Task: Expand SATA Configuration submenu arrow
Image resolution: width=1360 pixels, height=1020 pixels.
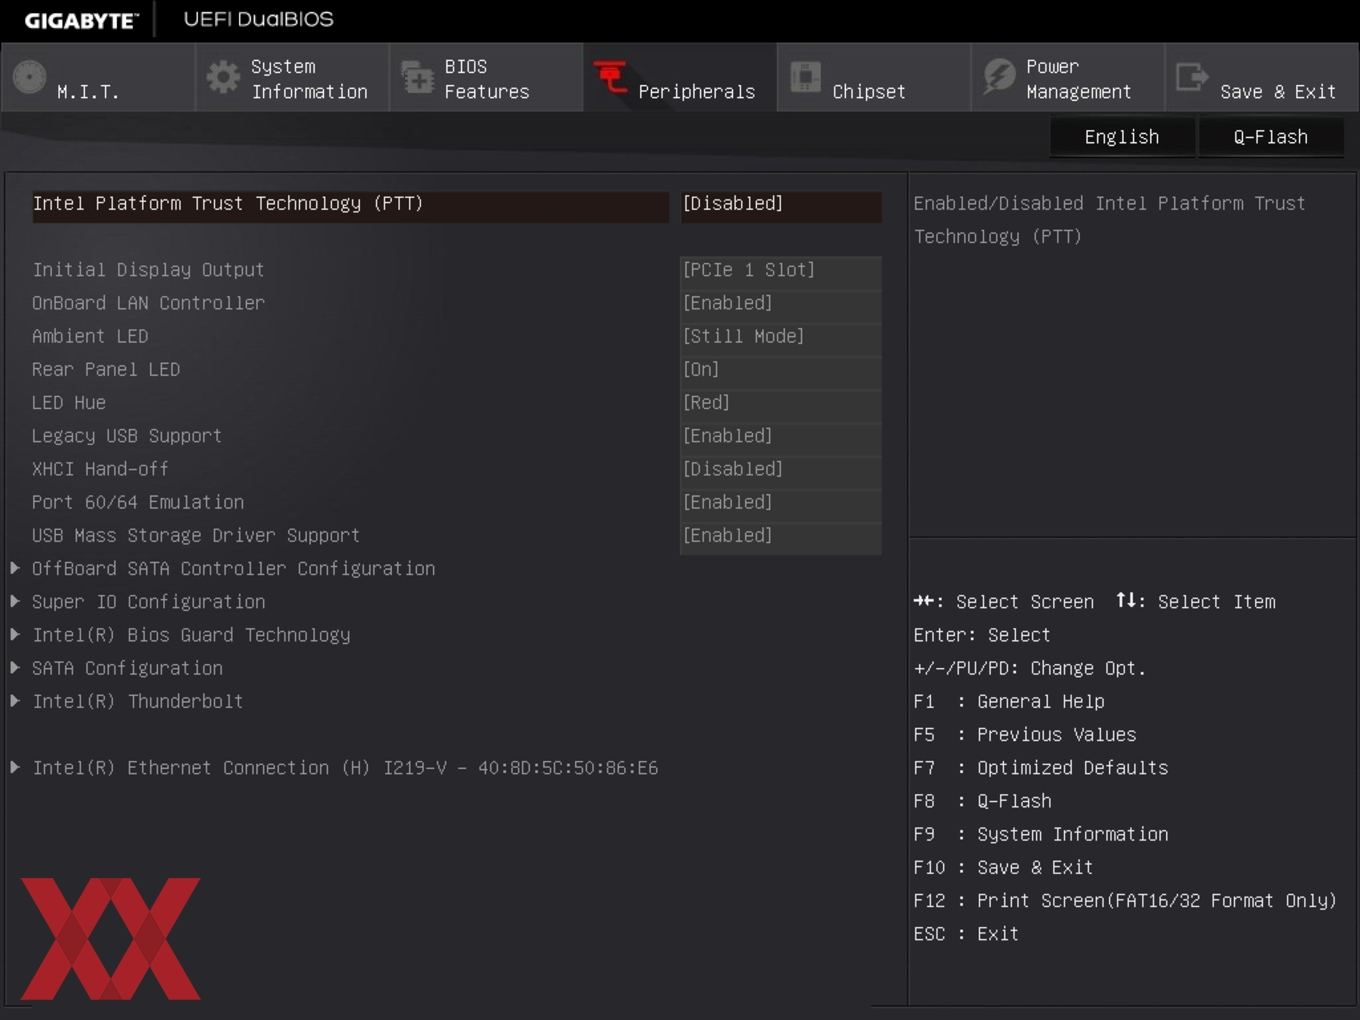Action: (x=15, y=667)
